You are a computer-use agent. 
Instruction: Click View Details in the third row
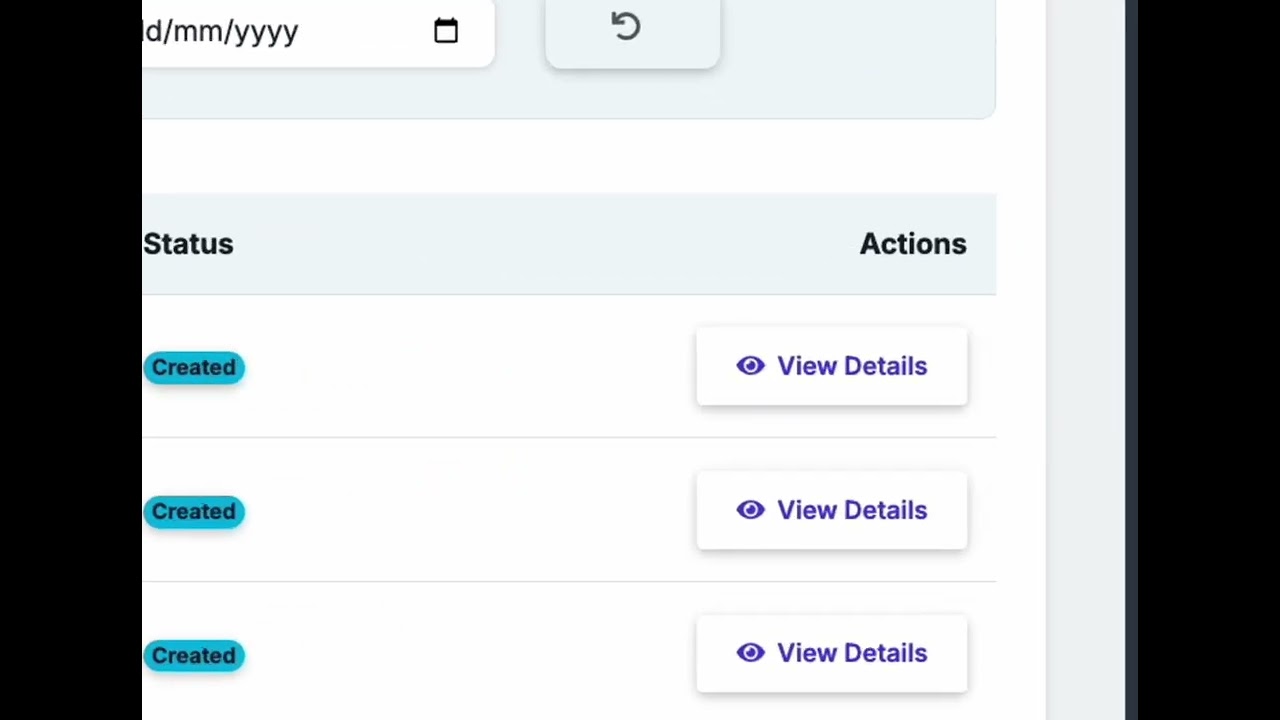(x=832, y=653)
